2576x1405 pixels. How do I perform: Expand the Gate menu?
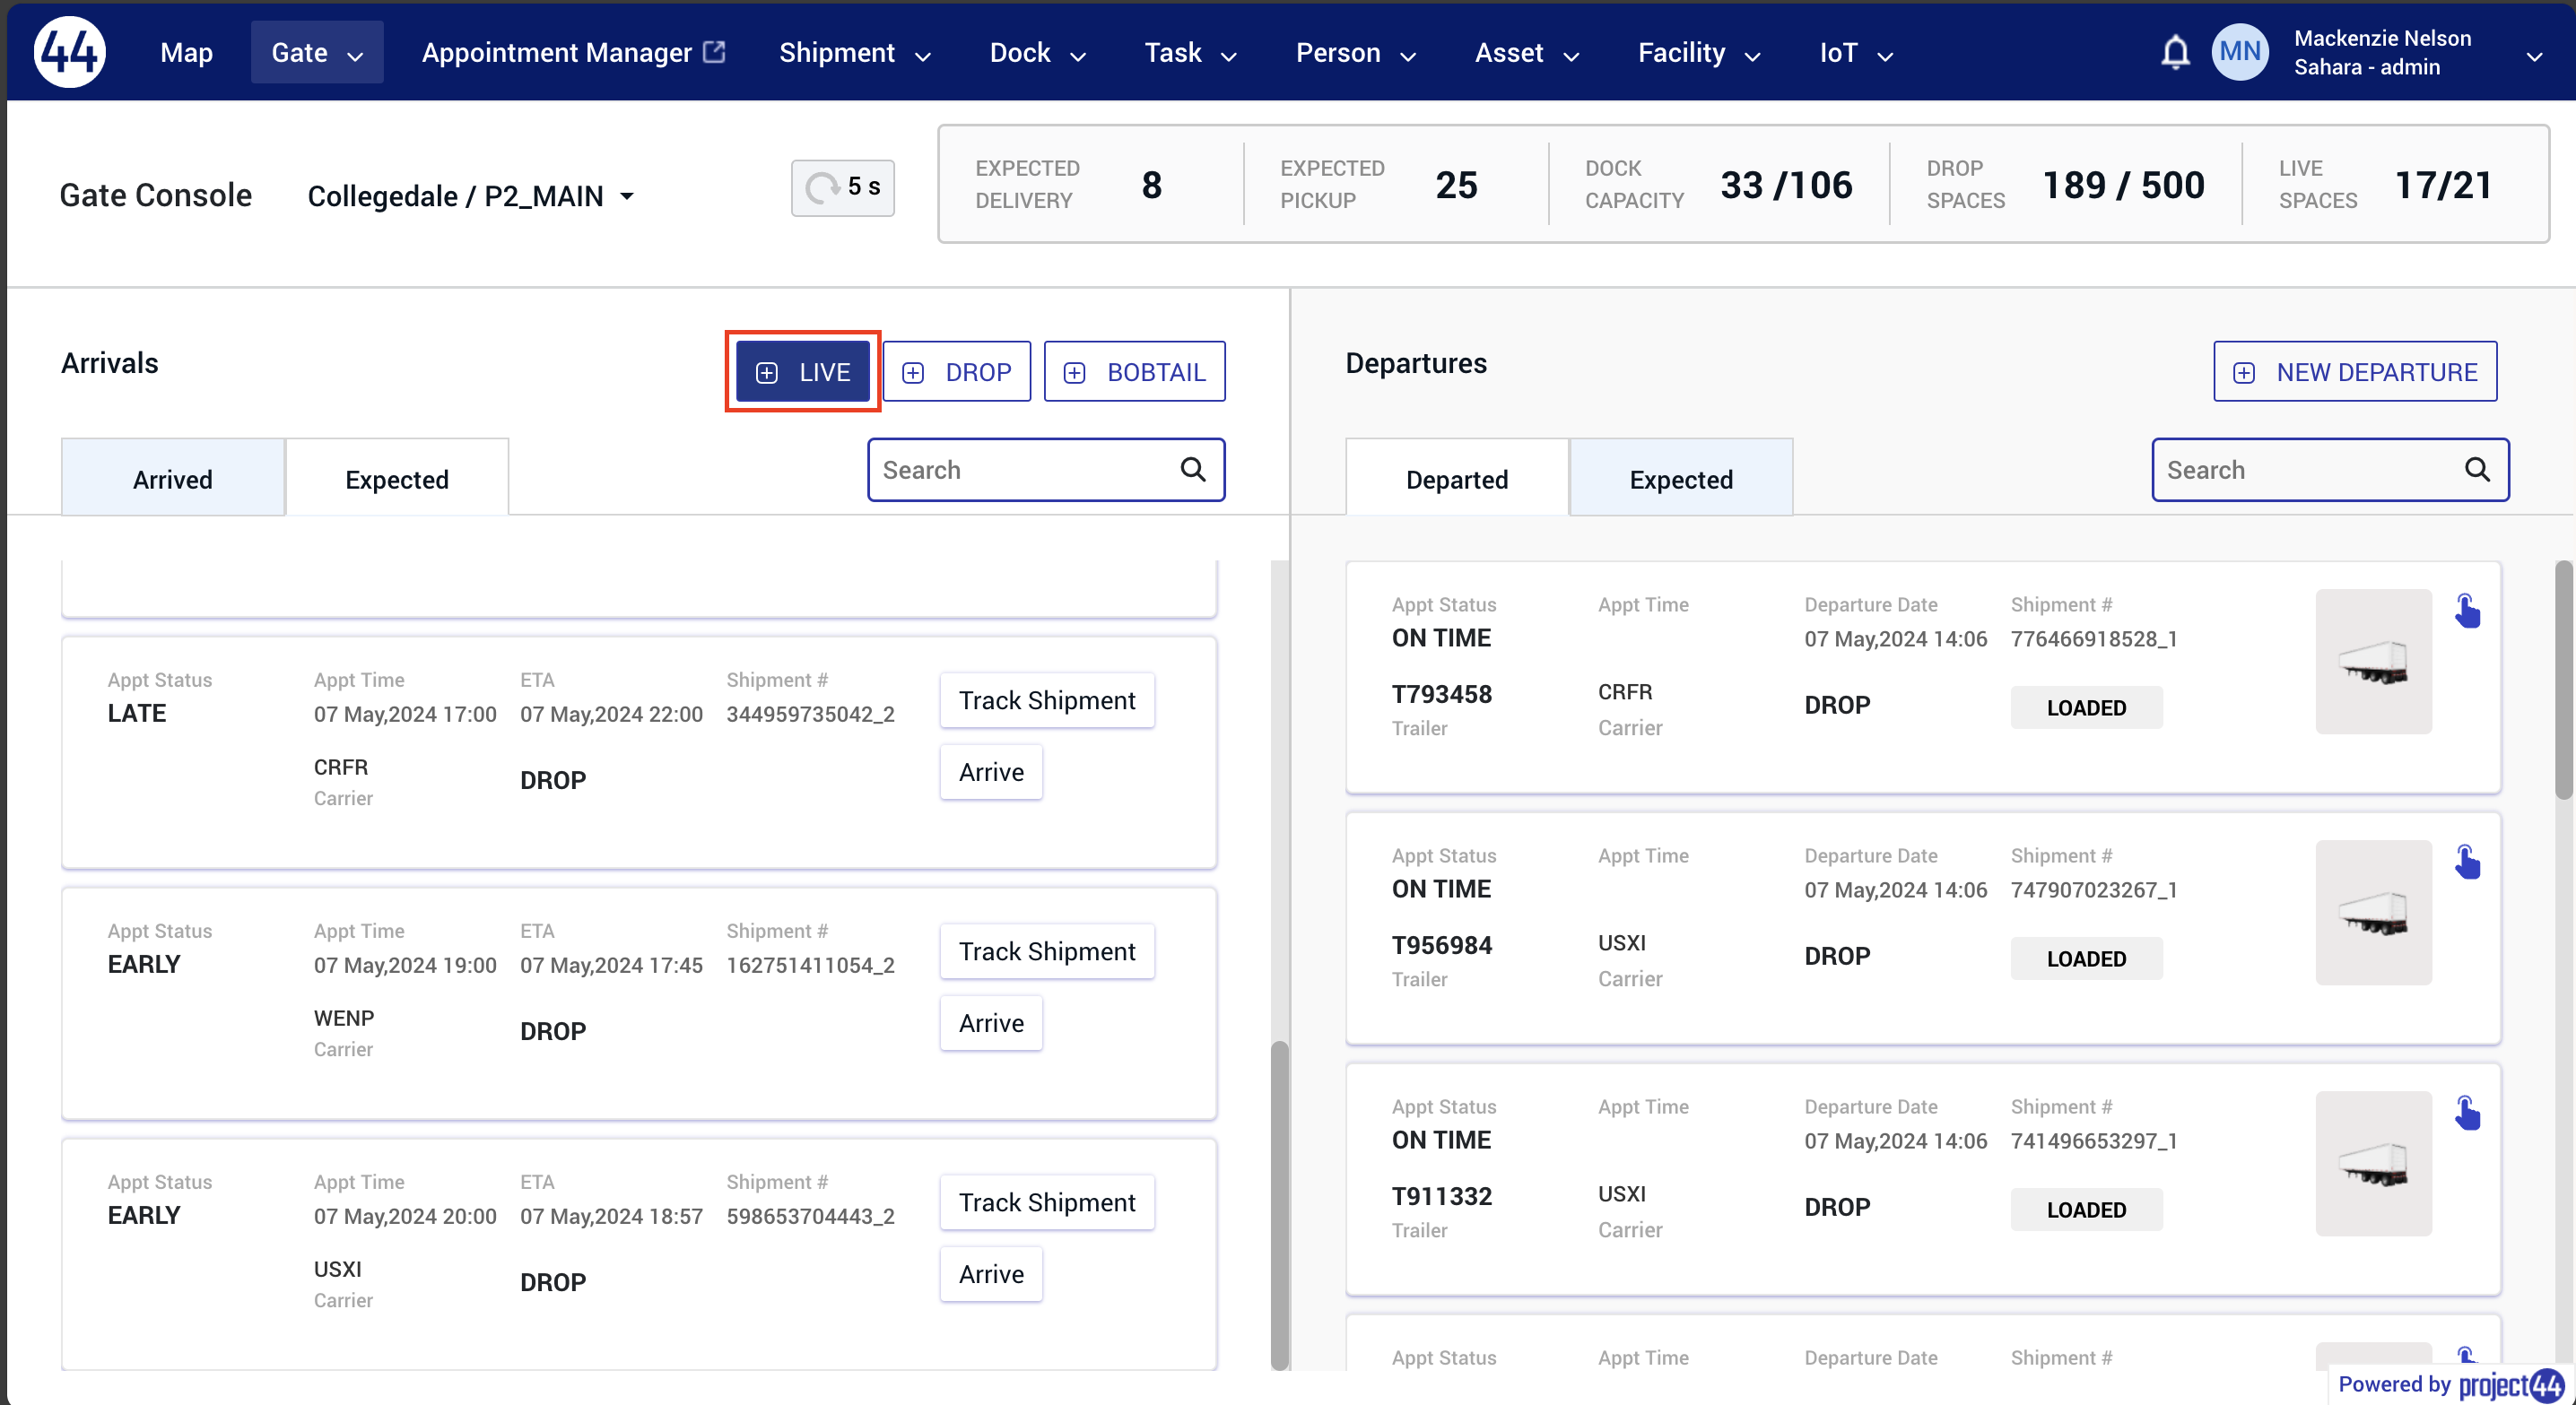317,52
